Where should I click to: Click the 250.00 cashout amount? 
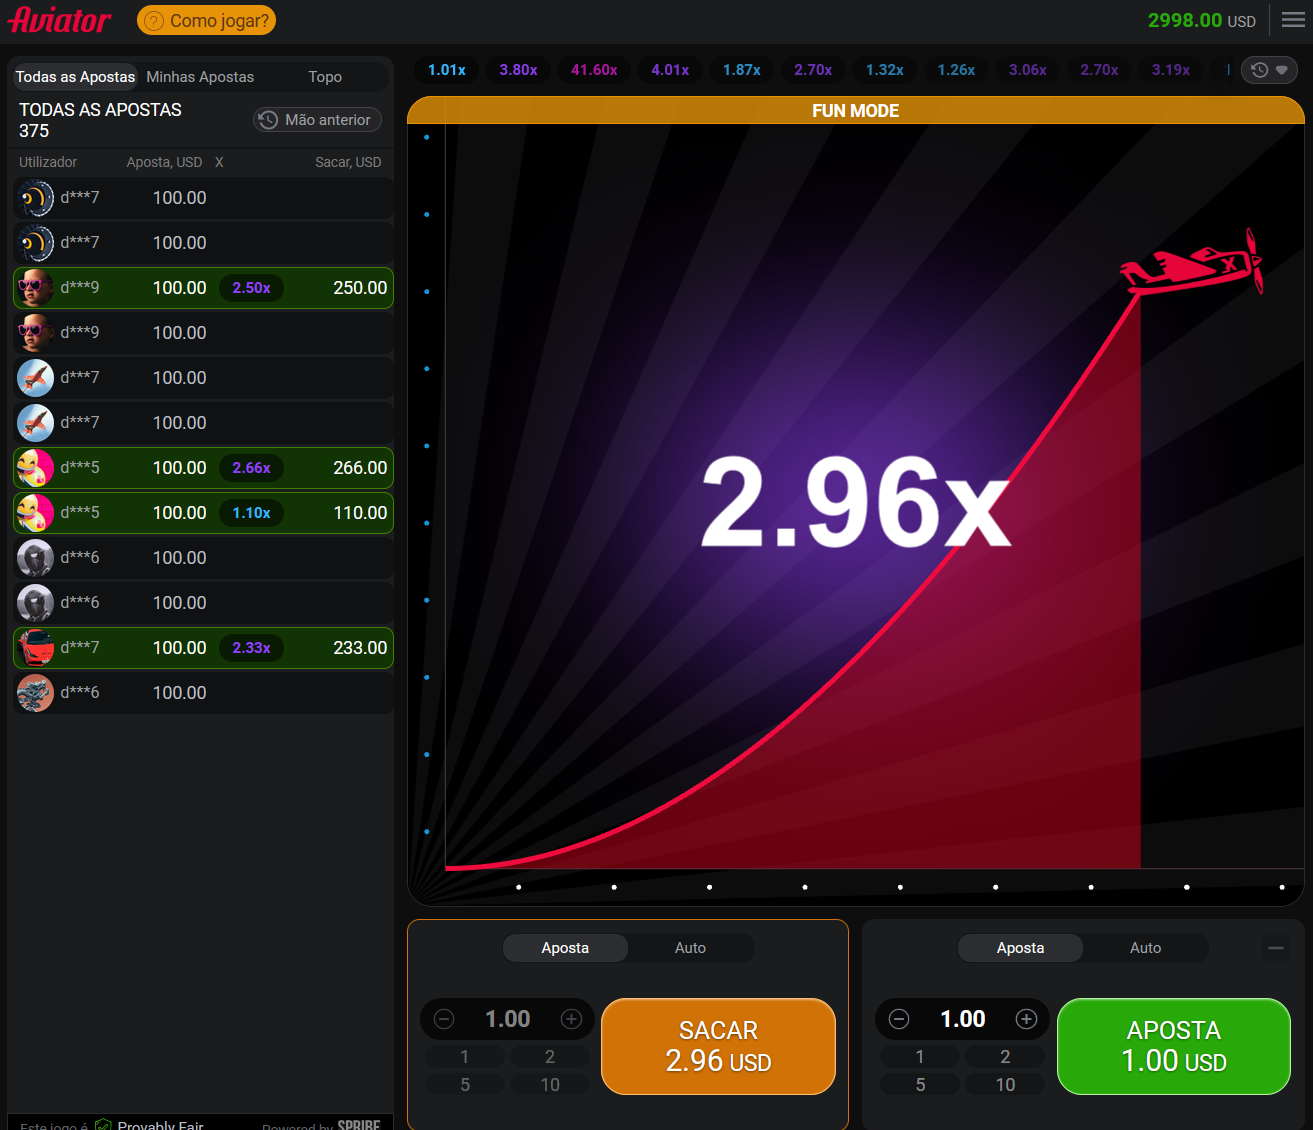click(360, 288)
